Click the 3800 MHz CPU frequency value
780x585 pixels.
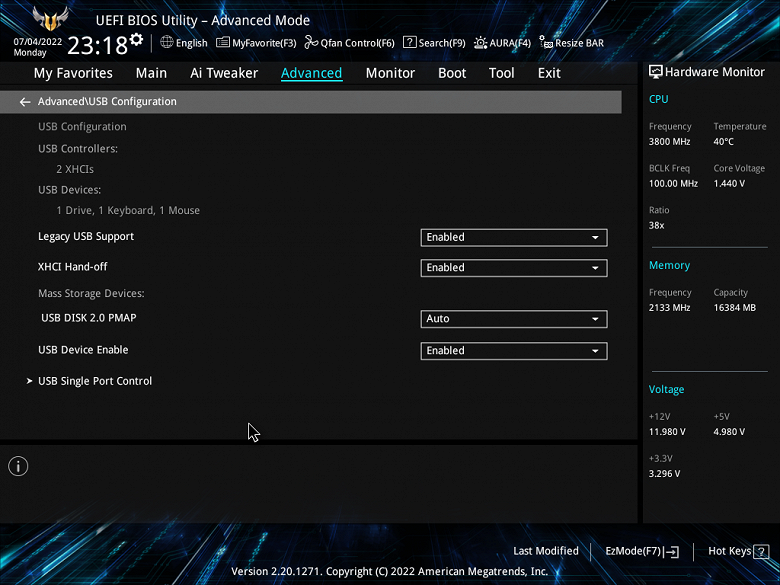[x=669, y=142]
